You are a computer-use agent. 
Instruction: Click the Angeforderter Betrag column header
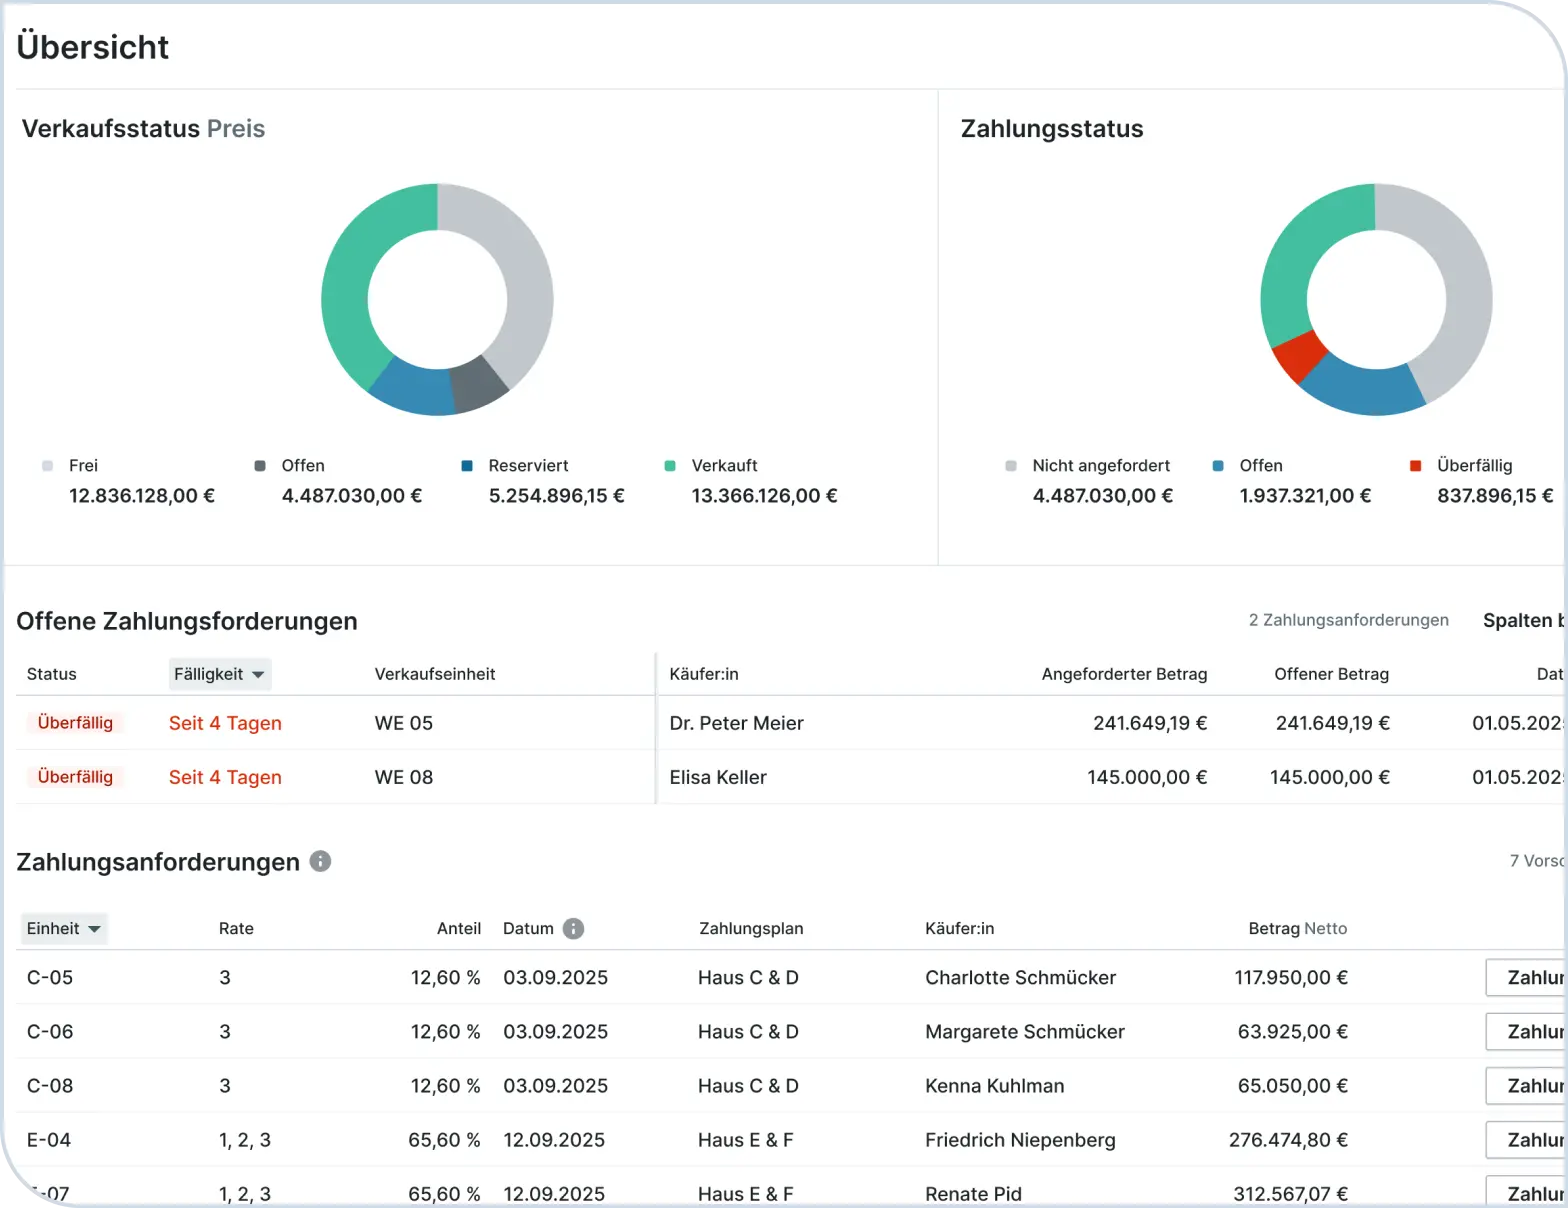click(x=1124, y=674)
